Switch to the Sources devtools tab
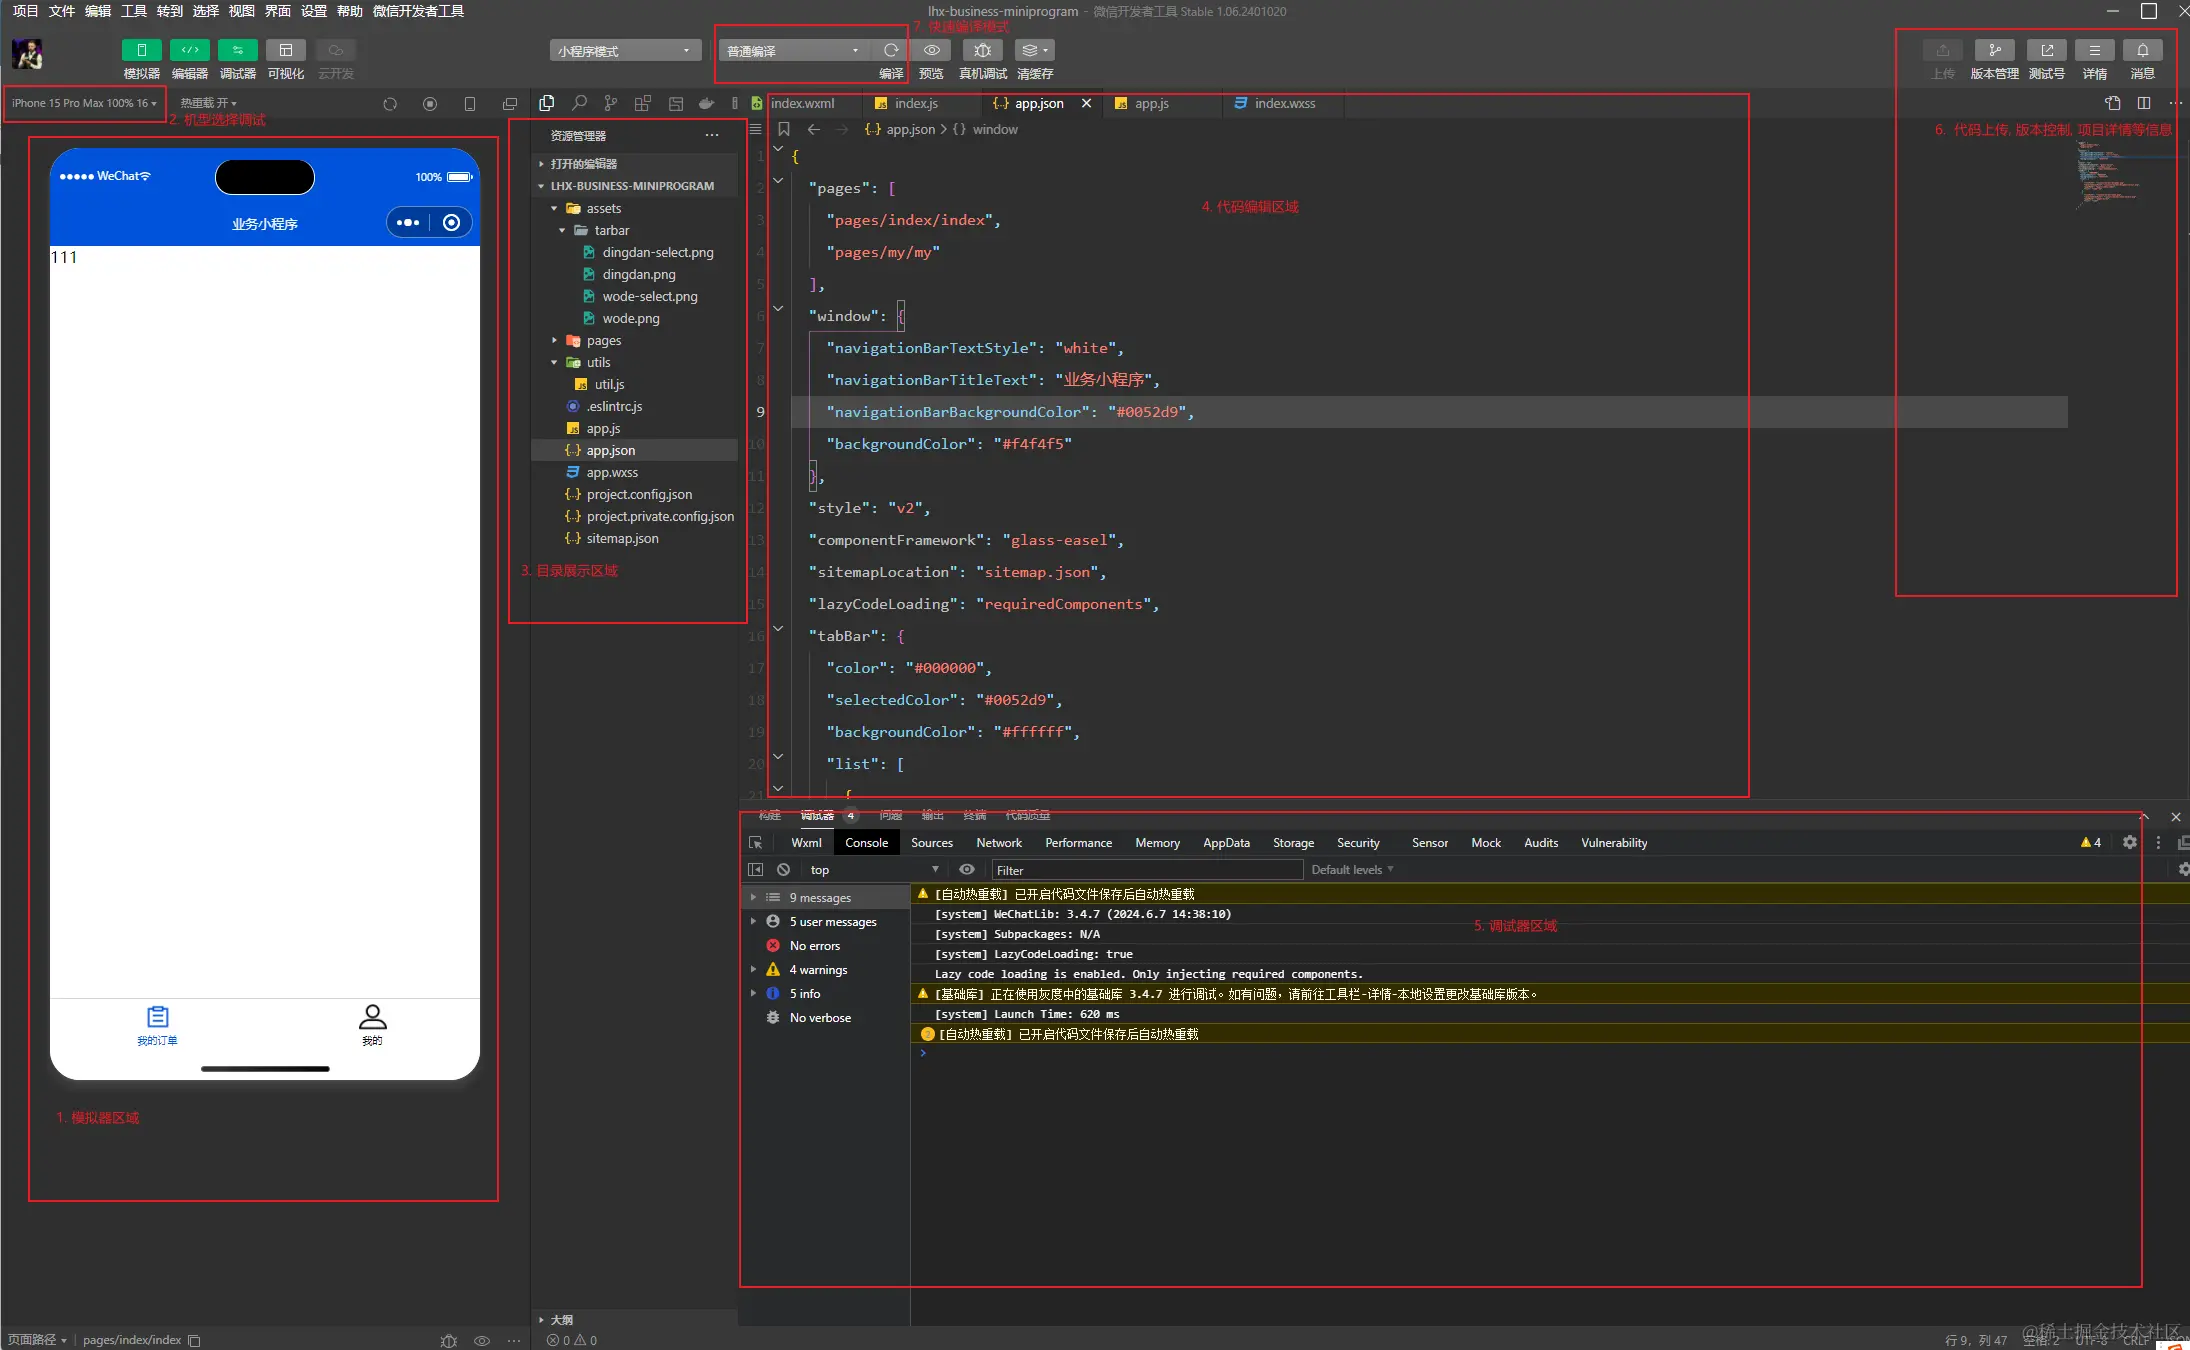Image resolution: width=2190 pixels, height=1350 pixels. pos(932,843)
